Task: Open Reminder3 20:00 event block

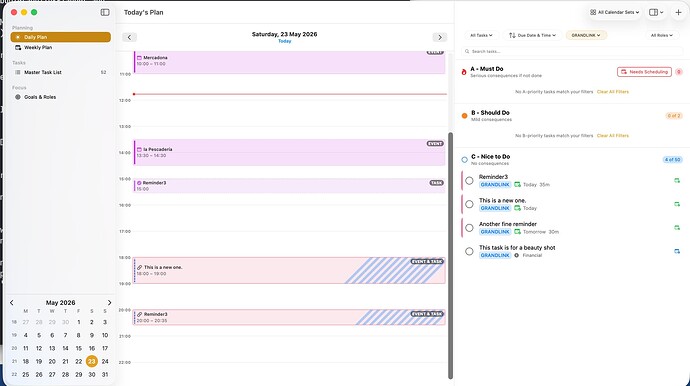Action: click(289, 317)
